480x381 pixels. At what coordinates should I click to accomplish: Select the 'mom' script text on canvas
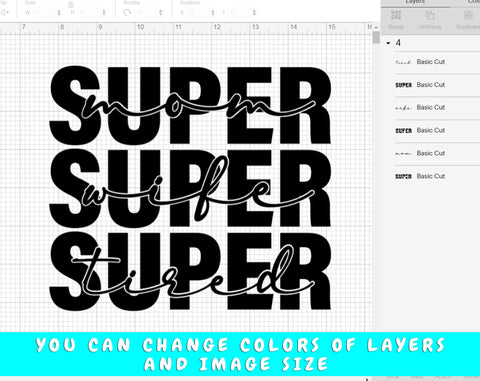point(198,105)
